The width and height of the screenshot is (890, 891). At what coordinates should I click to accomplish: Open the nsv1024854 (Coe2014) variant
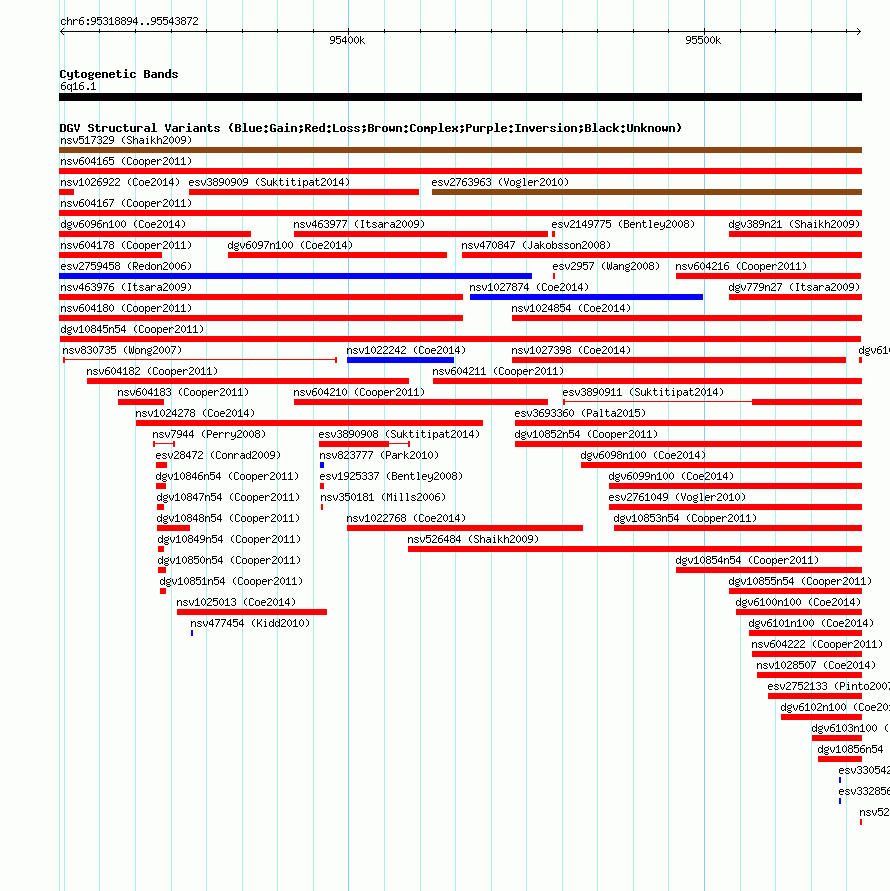[x=571, y=309]
